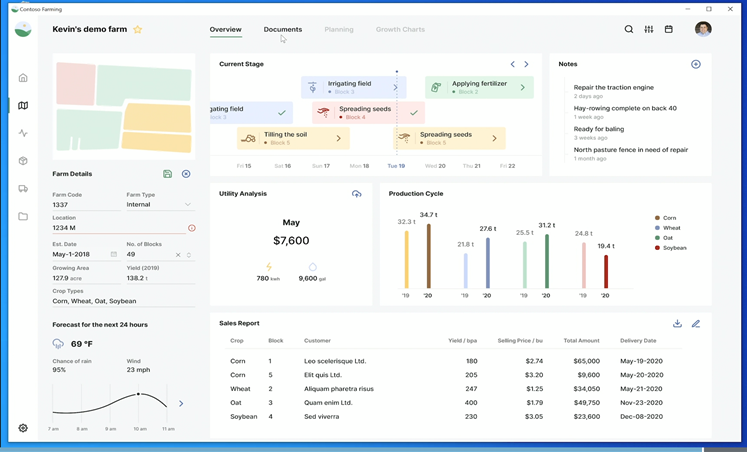Viewport: 747px width, 452px height.
Task: Open the filter sliders settings icon
Action: click(x=649, y=29)
